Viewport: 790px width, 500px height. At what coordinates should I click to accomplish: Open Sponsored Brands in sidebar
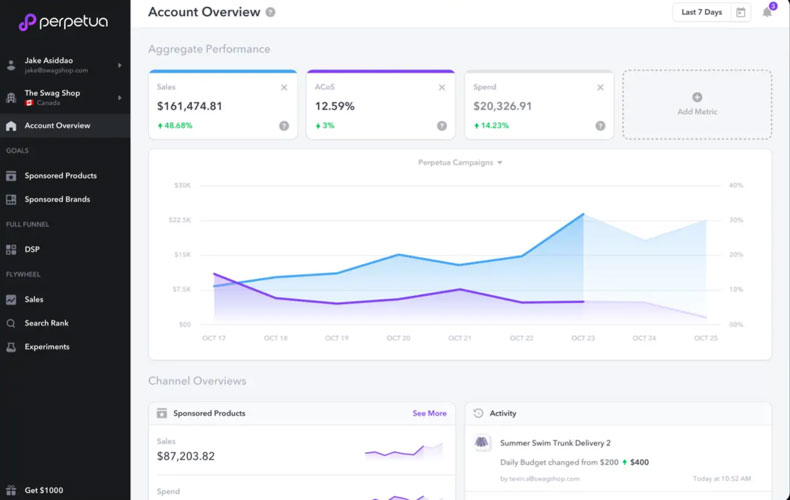point(57,199)
